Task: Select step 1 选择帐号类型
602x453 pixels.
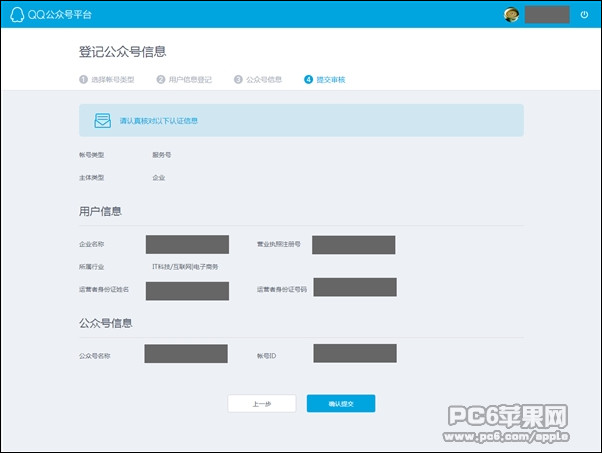Action: tap(109, 78)
